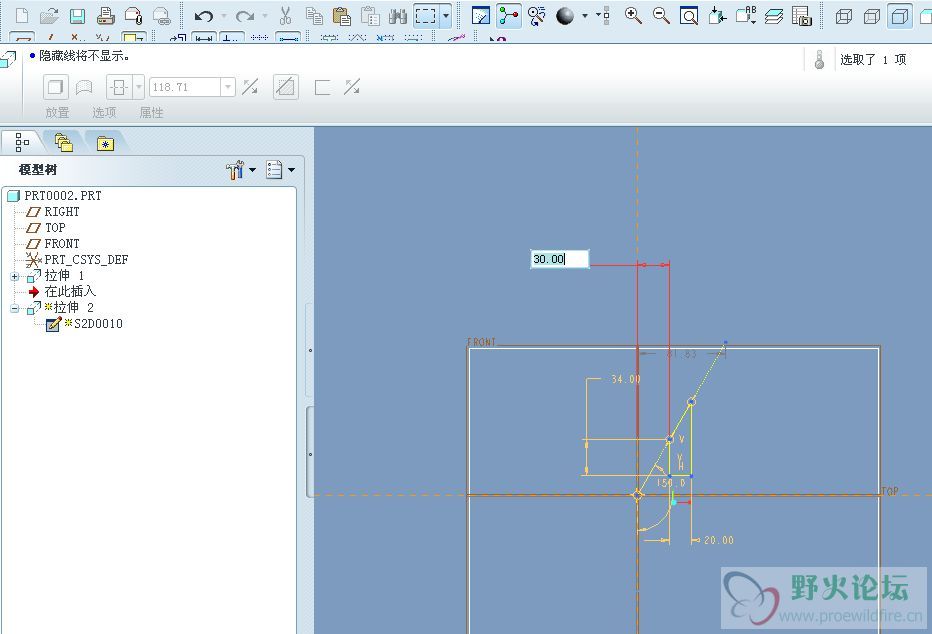Viewport: 932px width, 634px height.
Task: Create a new file with the New icon
Action: point(21,16)
